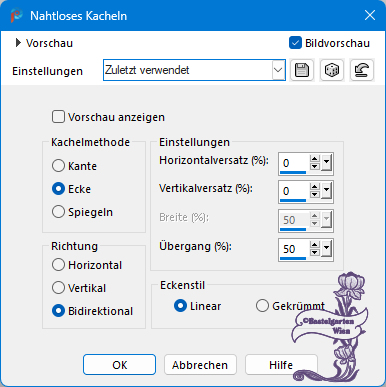Viewport: 386px width, 387px height.
Task: Click the save preset floppy disk icon
Action: click(x=302, y=70)
